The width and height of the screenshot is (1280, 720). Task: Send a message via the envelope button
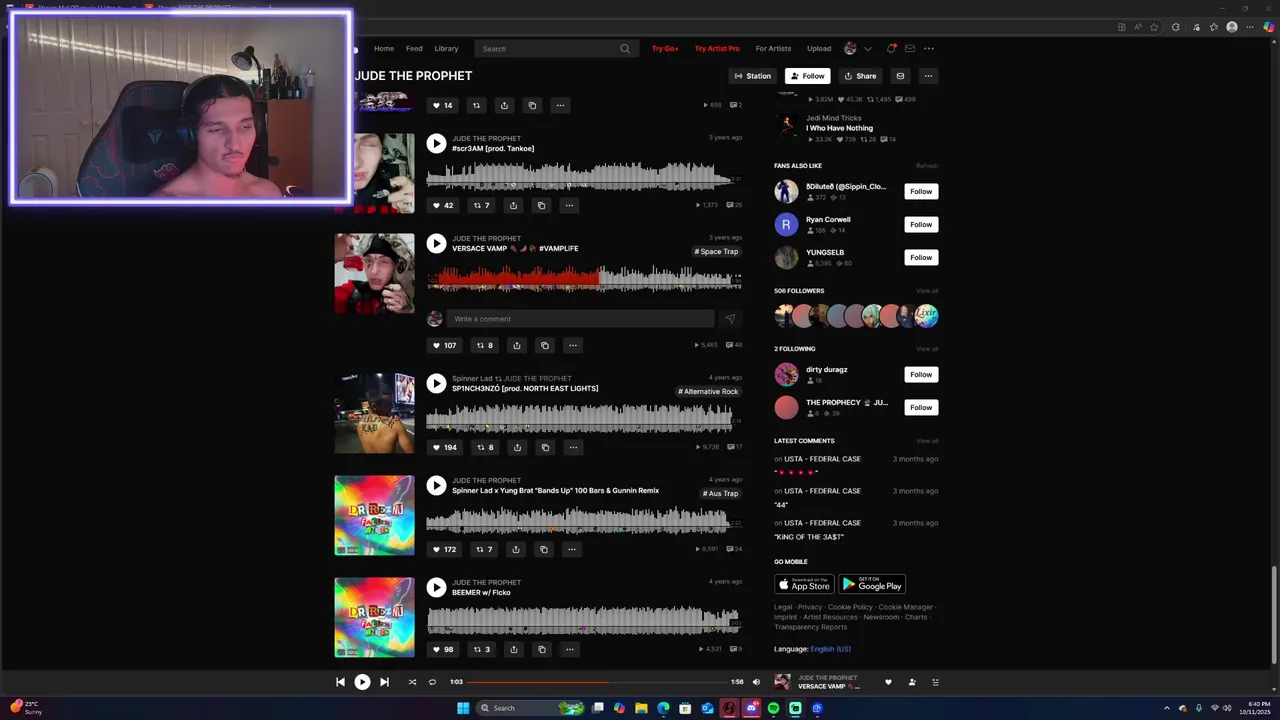[900, 76]
